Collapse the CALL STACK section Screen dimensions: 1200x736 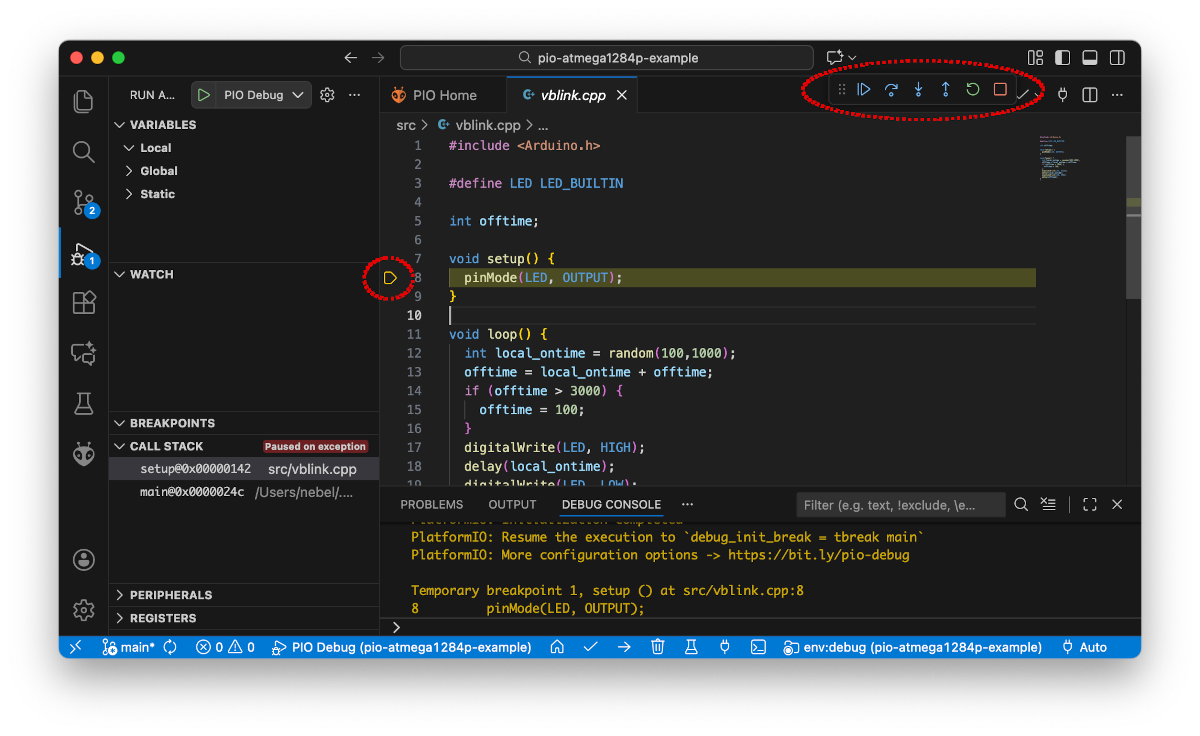point(166,446)
